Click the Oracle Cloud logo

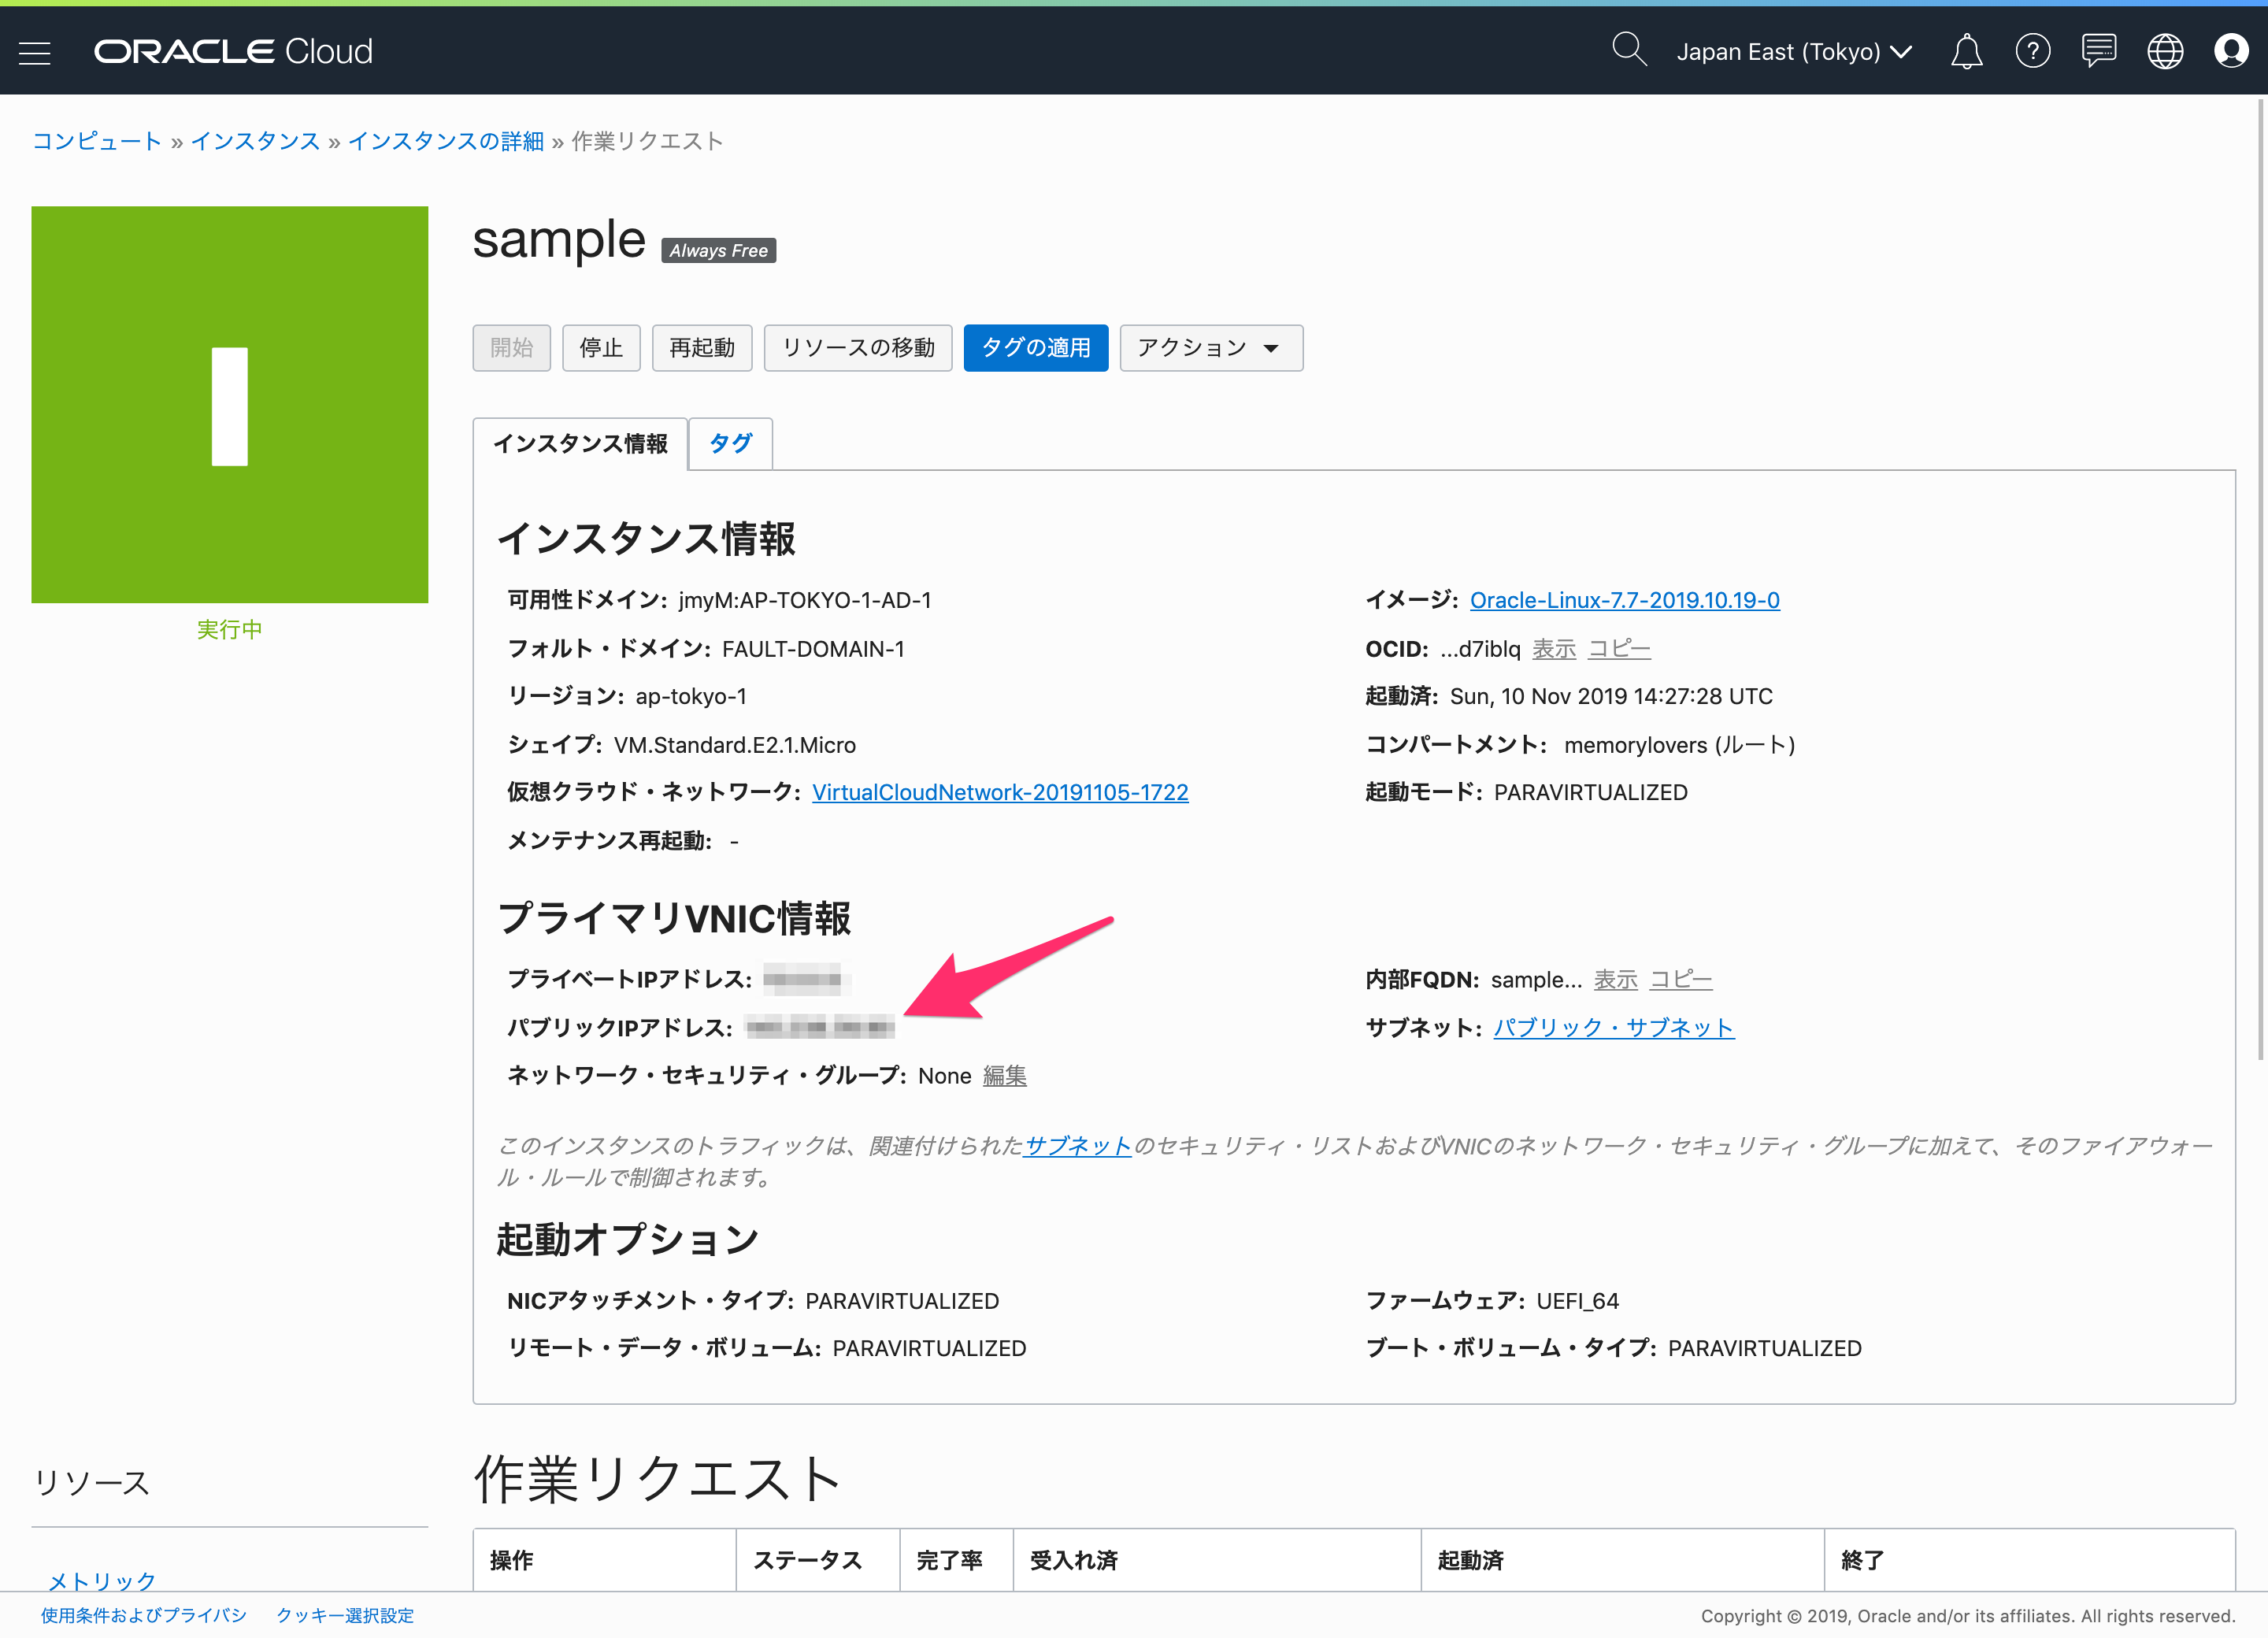pos(233,52)
